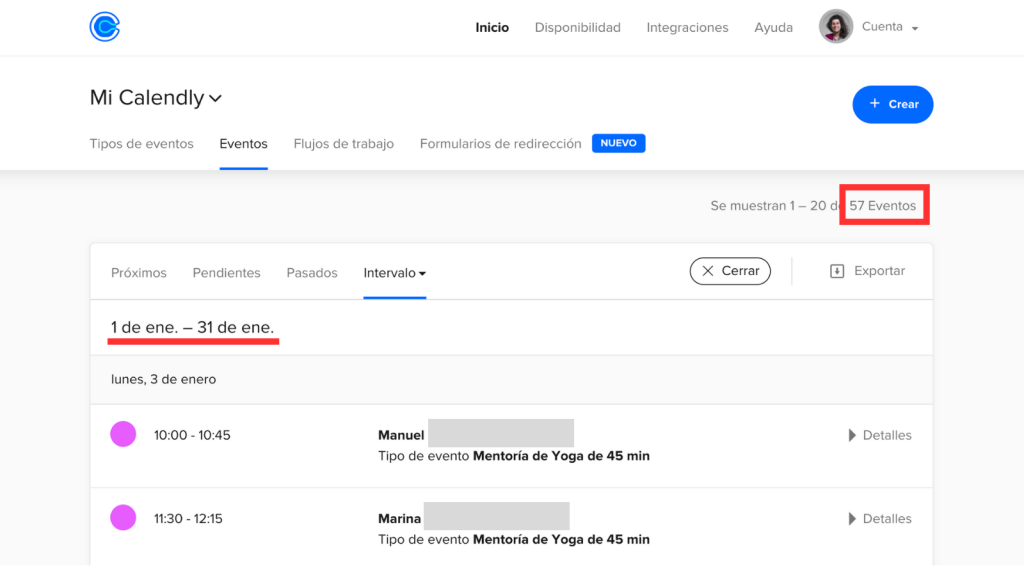This screenshot has height=566, width=1024.
Task: Click the Exportar download icon
Action: 837,271
